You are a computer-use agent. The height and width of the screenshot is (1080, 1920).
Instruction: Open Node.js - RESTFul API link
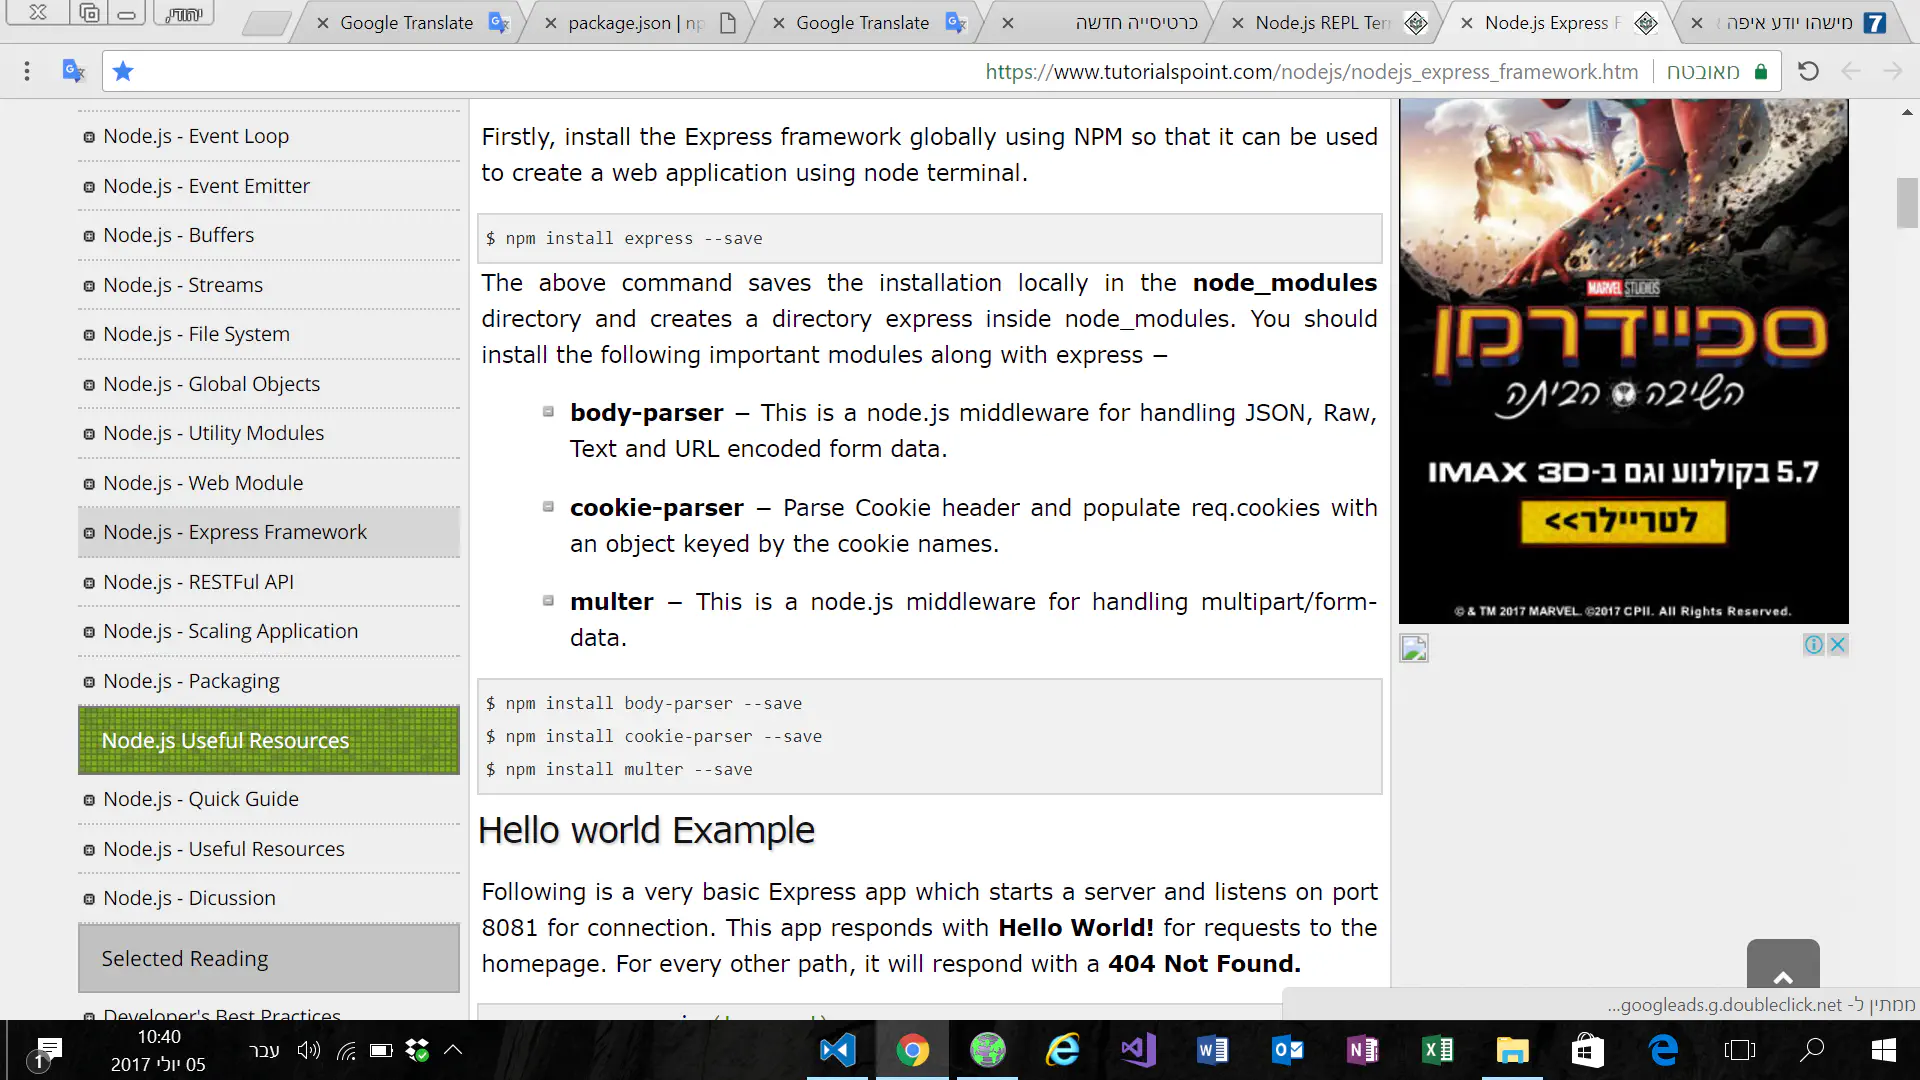tap(198, 582)
